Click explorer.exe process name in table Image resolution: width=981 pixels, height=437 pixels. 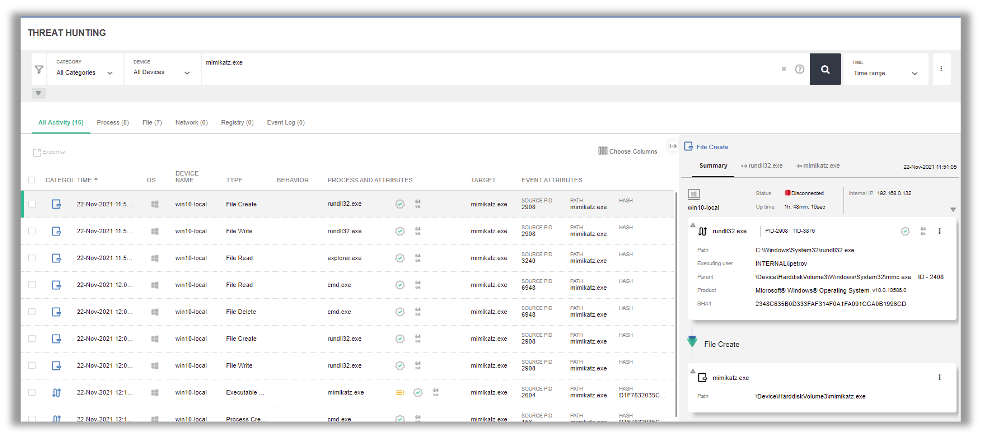345,258
